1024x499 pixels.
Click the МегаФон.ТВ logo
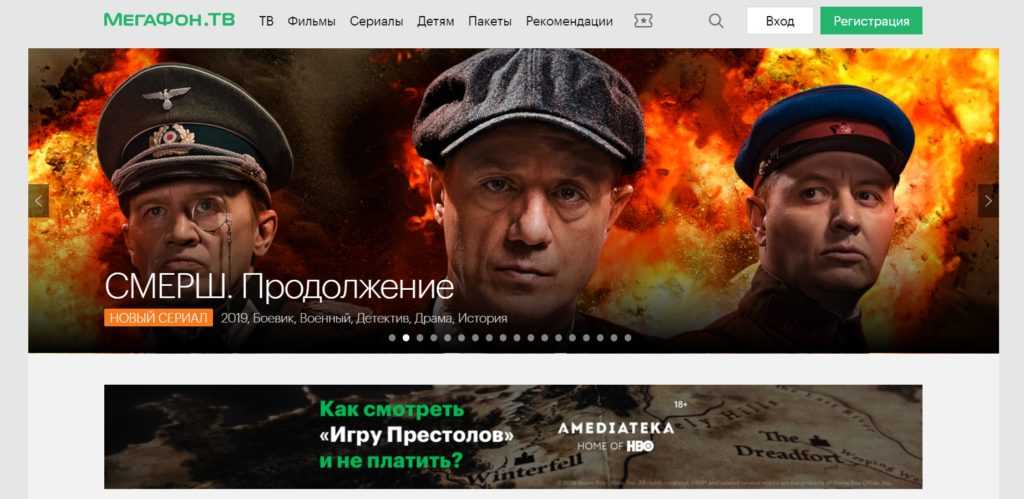pyautogui.click(x=169, y=20)
